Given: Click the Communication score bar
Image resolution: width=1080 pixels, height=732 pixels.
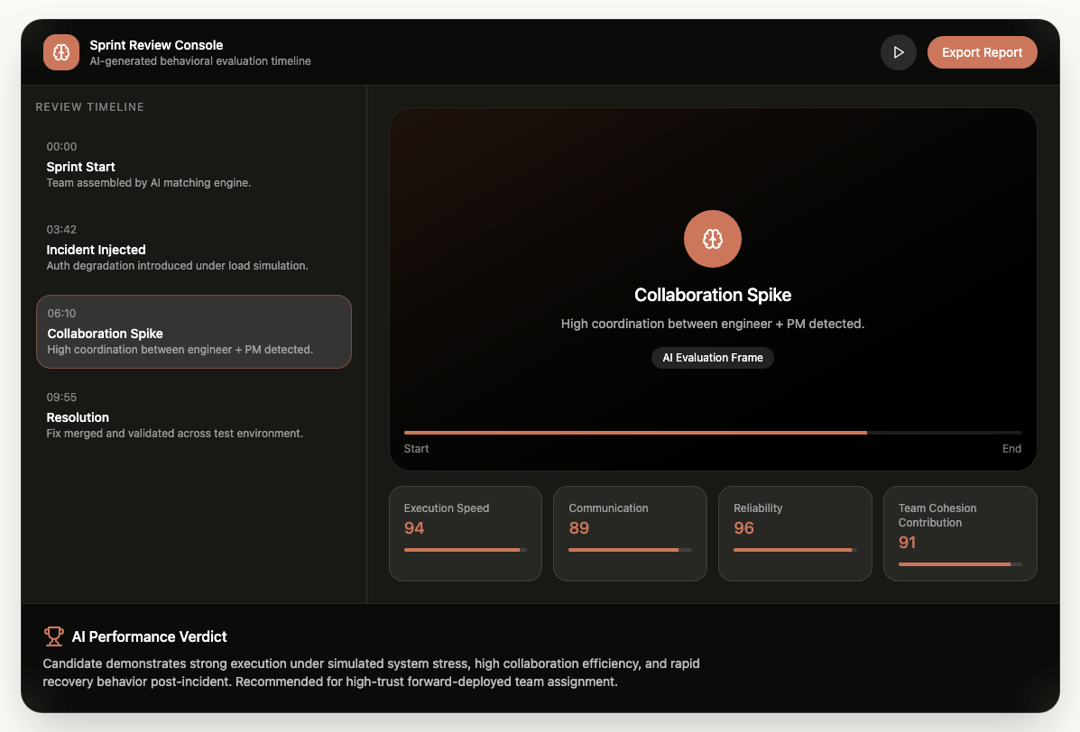Looking at the screenshot, I should (630, 550).
